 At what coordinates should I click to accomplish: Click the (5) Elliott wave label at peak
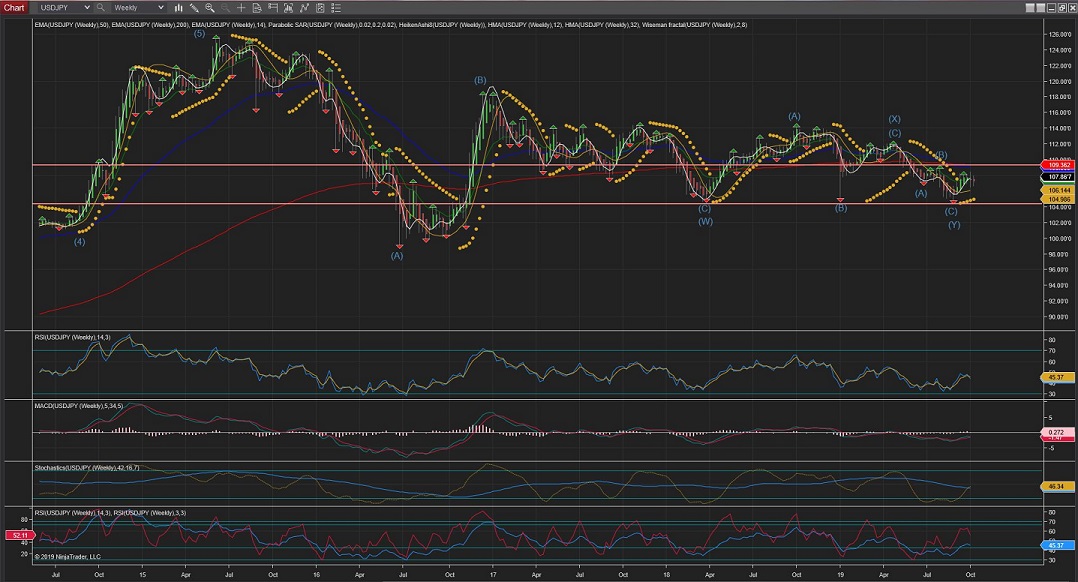pos(200,34)
